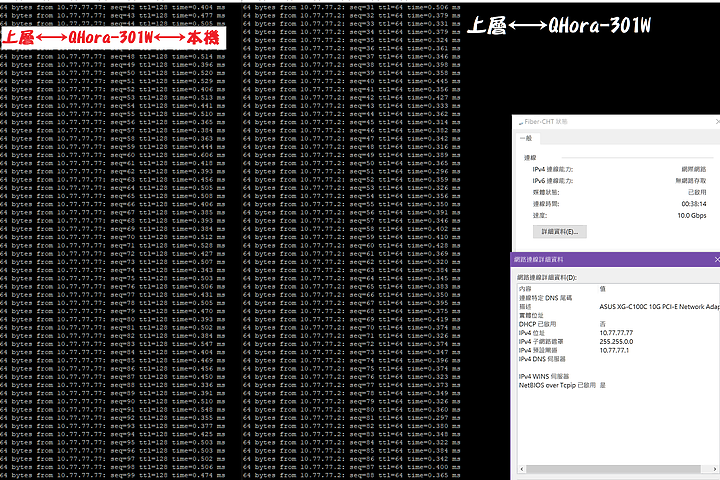Click the 連線時間 value 00:38:14
Image resolution: width=720 pixels, height=480 pixels.
[x=694, y=204]
